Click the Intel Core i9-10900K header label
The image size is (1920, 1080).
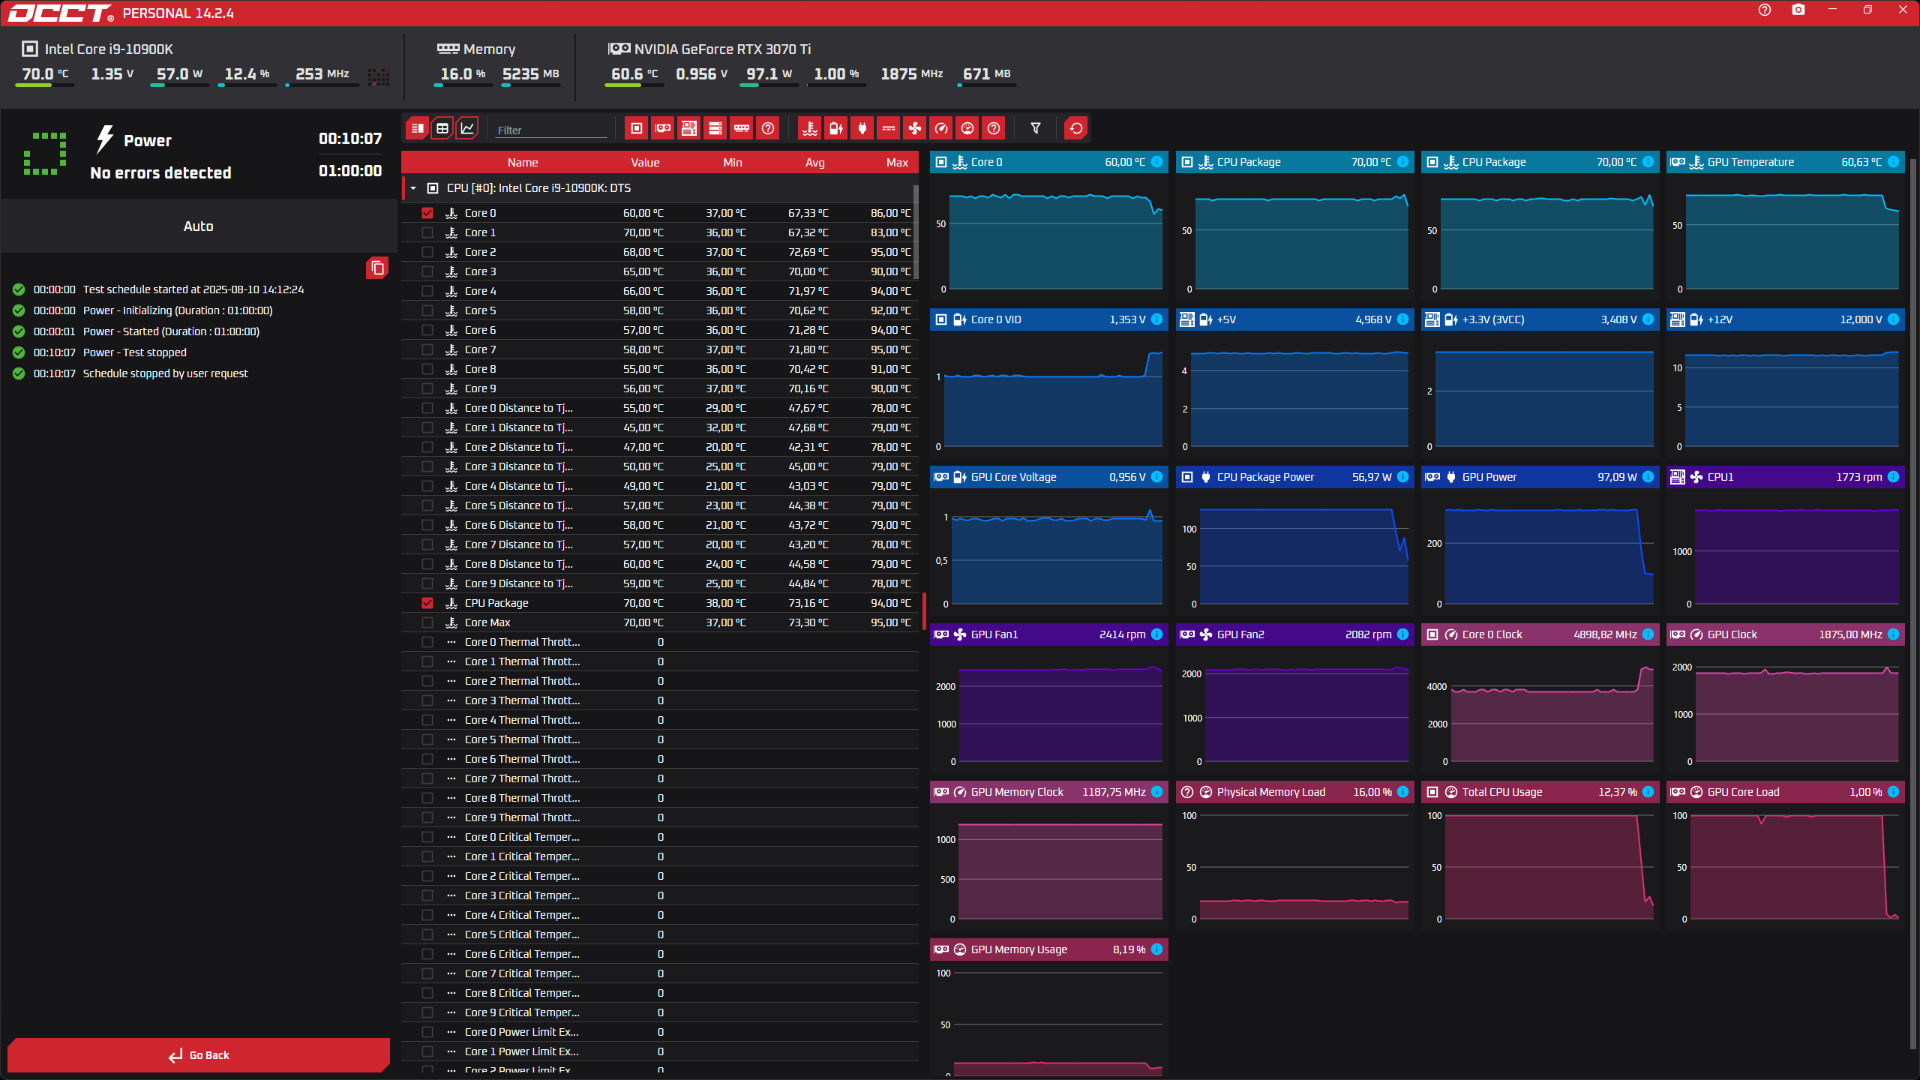[x=108, y=49]
